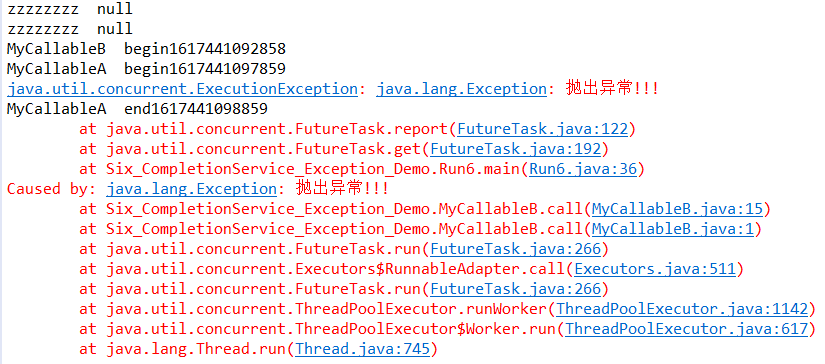The height and width of the screenshot is (364, 825).
Task: Go to Run6.java:36 in main
Action: [x=583, y=169]
